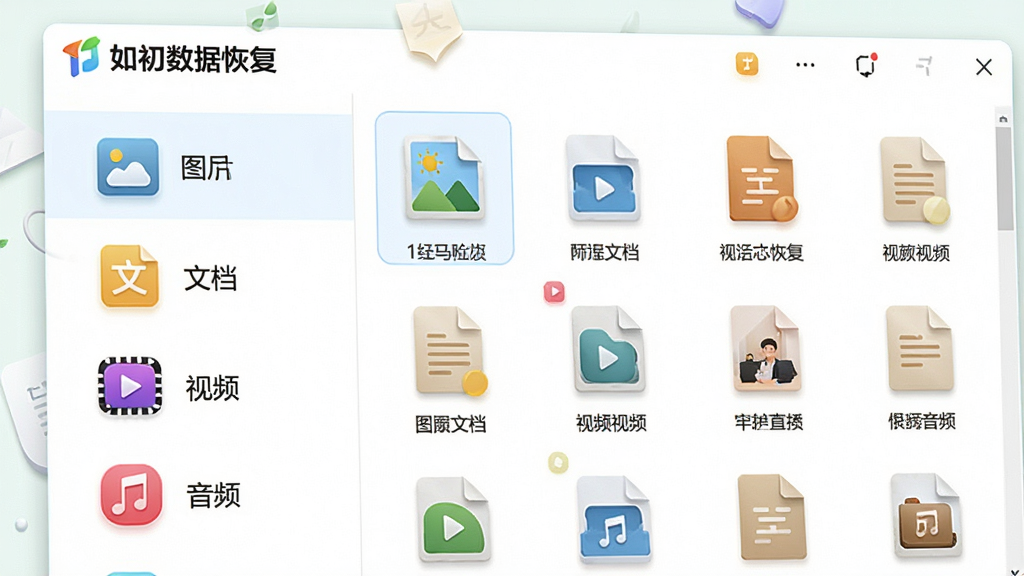Viewport: 1024px width, 576px height.
Task: Click the 视活态恢复 label text
Action: coord(761,252)
